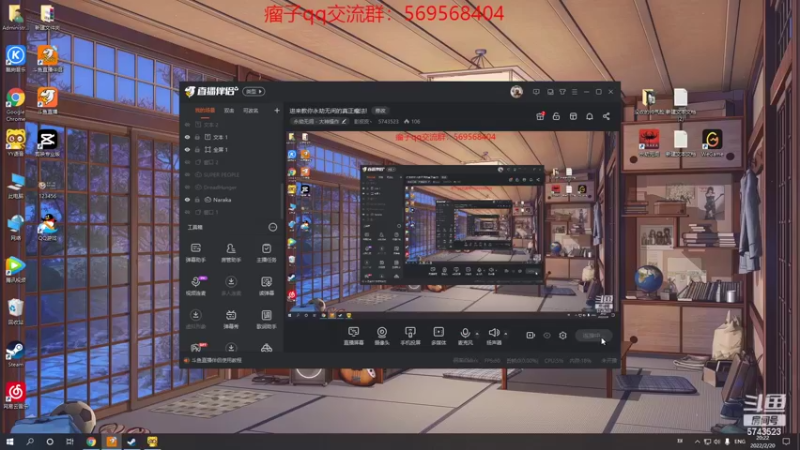Select the Naraka source row
This screenshot has height=450, width=800.
(232, 200)
